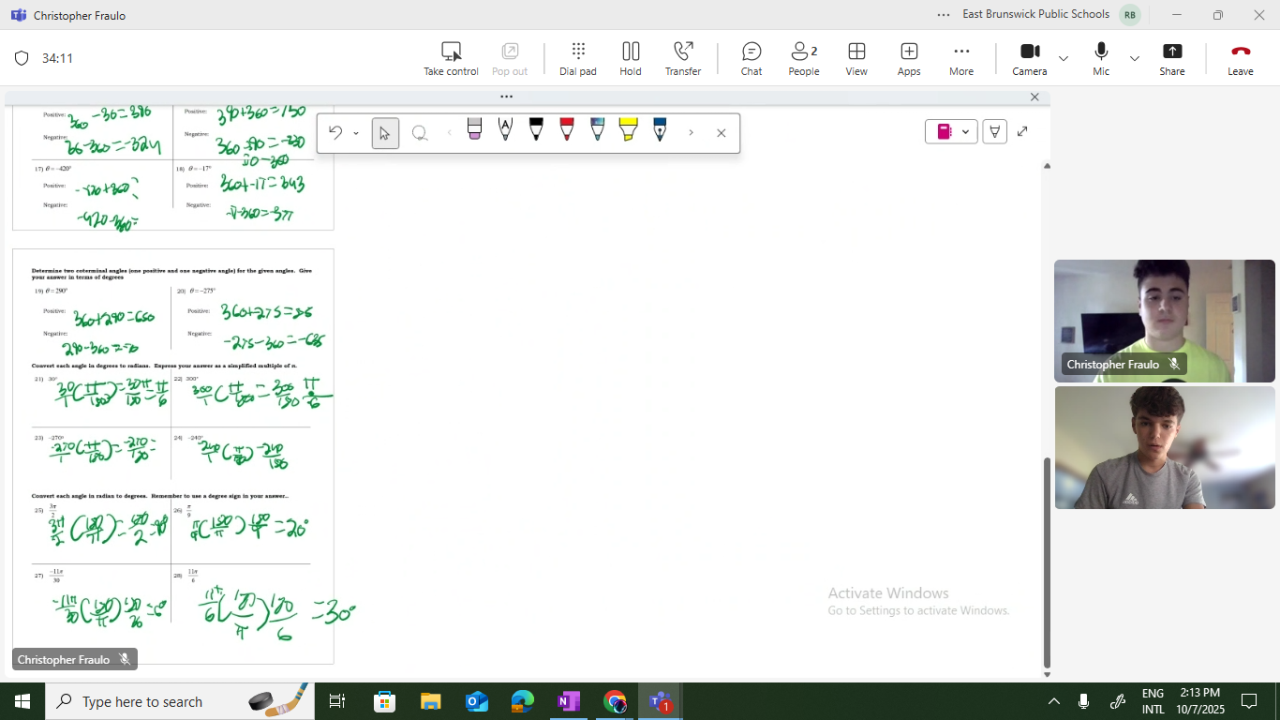The width and height of the screenshot is (1280, 720).
Task: Leave the call
Action: tap(1240, 59)
